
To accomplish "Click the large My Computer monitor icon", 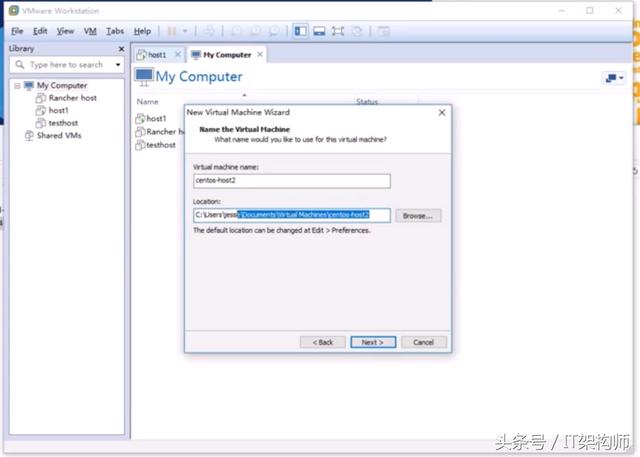I will (144, 77).
